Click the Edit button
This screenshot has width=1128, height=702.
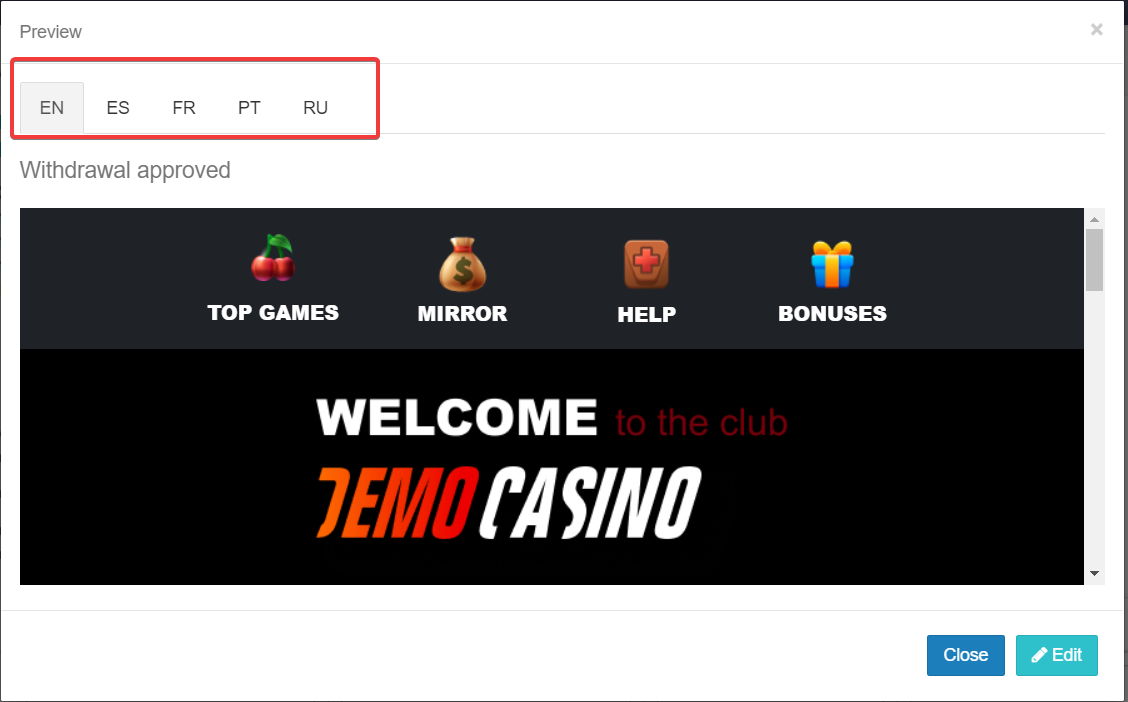[x=1057, y=655]
